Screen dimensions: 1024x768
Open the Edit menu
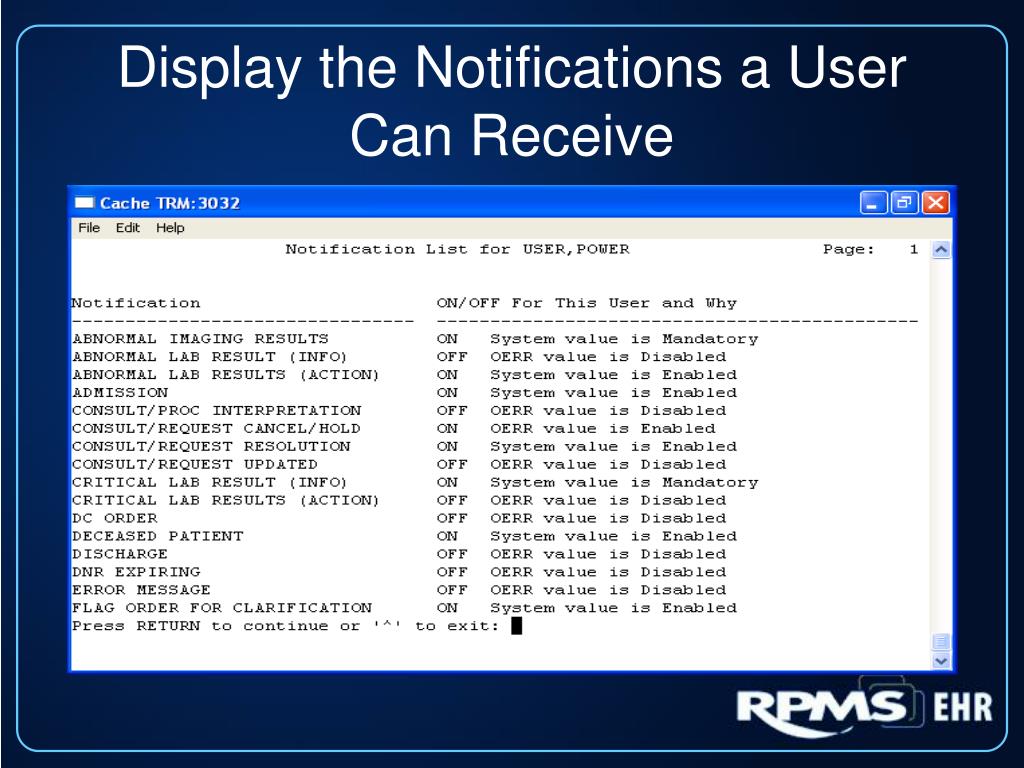(127, 228)
